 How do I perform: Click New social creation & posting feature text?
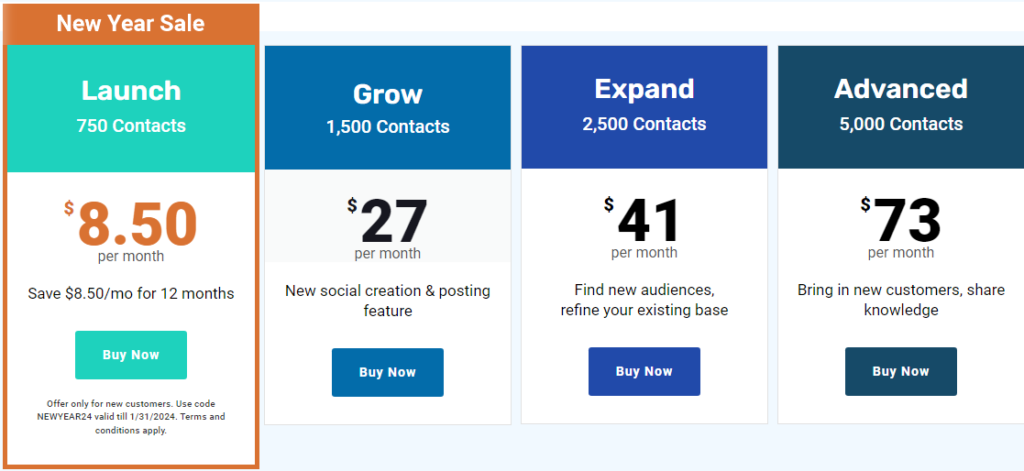point(387,300)
